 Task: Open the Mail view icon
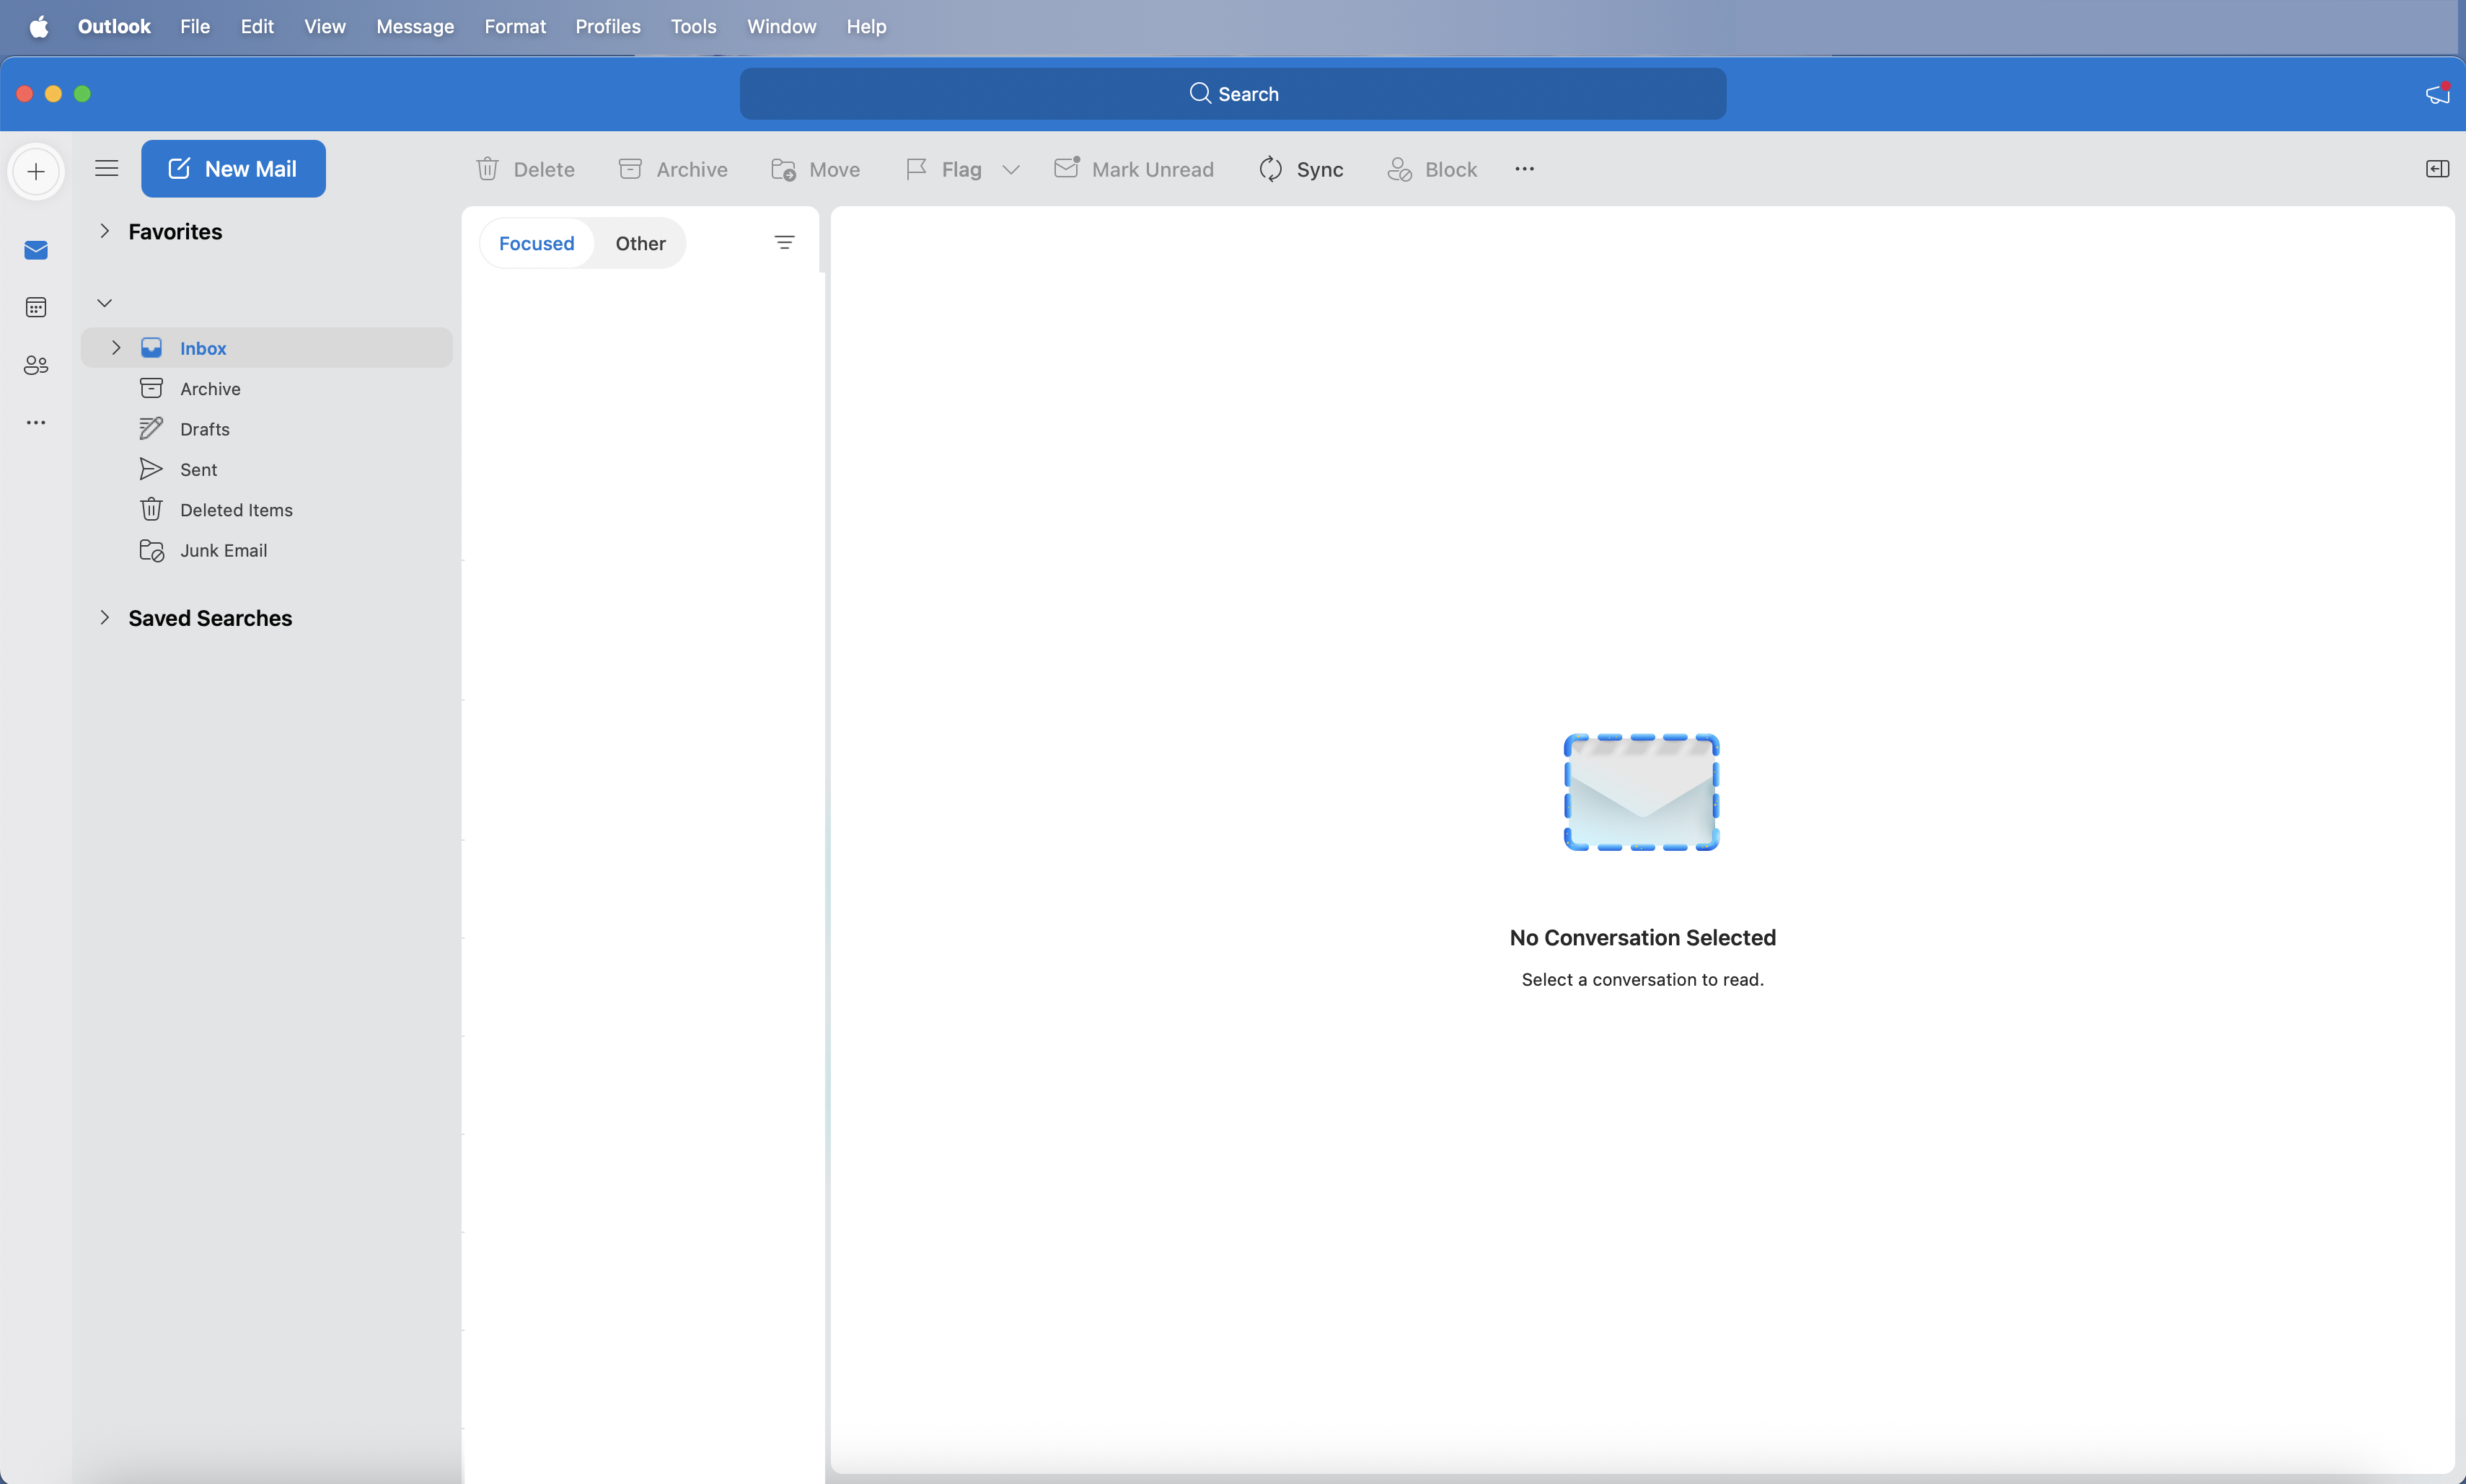coord(36,250)
